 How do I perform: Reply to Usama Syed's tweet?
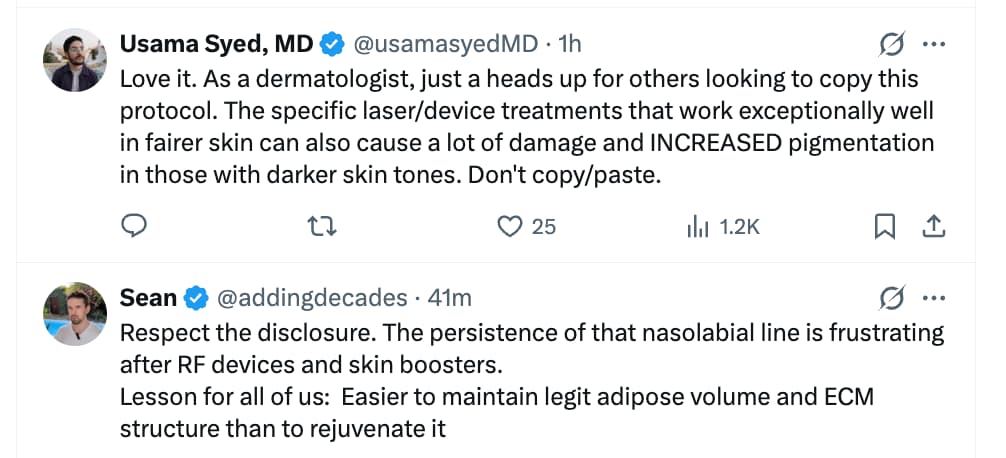(x=134, y=228)
